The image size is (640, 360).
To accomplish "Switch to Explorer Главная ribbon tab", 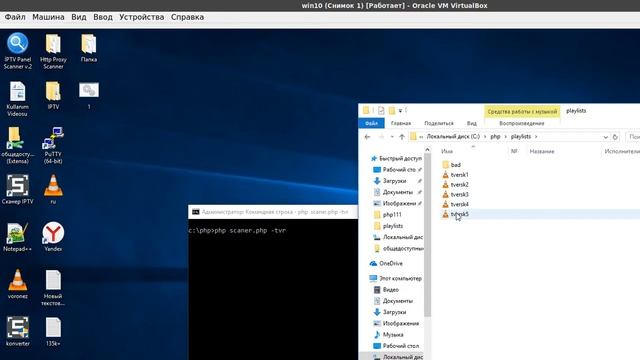I will coord(401,123).
